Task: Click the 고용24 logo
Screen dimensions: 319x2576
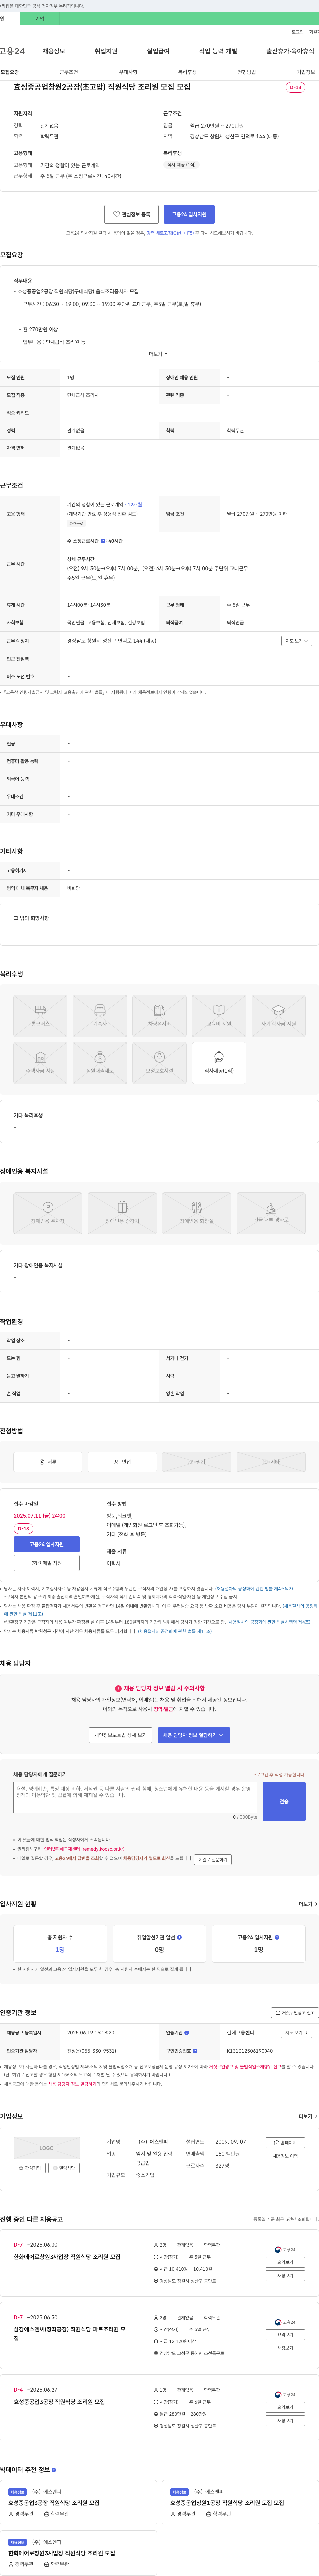Action: 12,51
